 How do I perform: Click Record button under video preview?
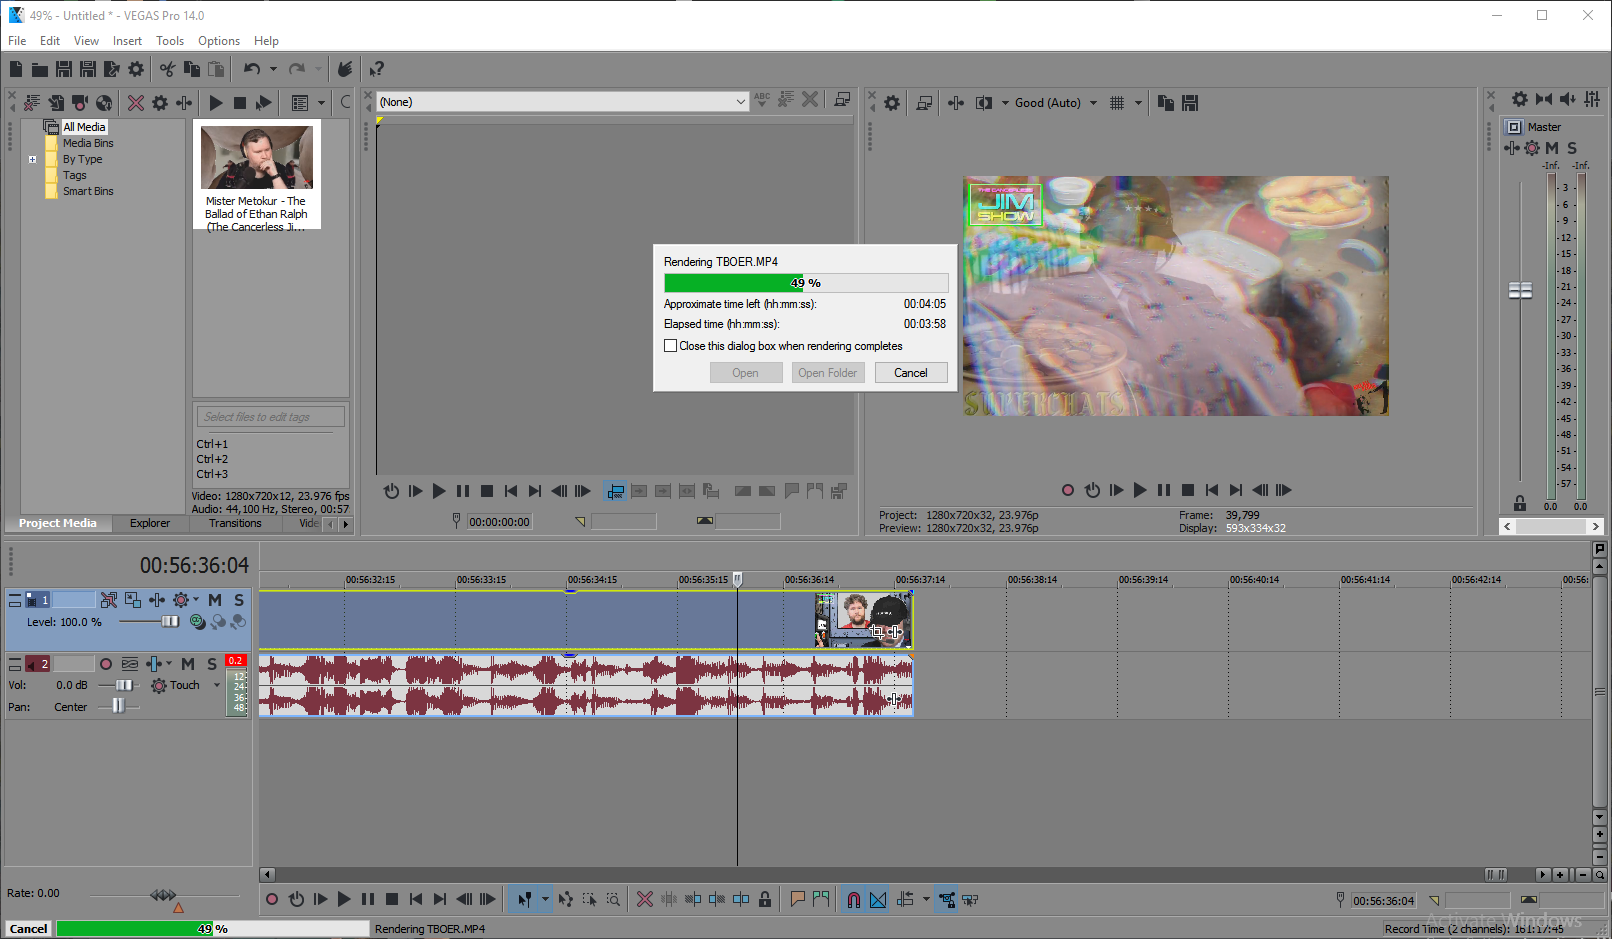pos(1068,490)
